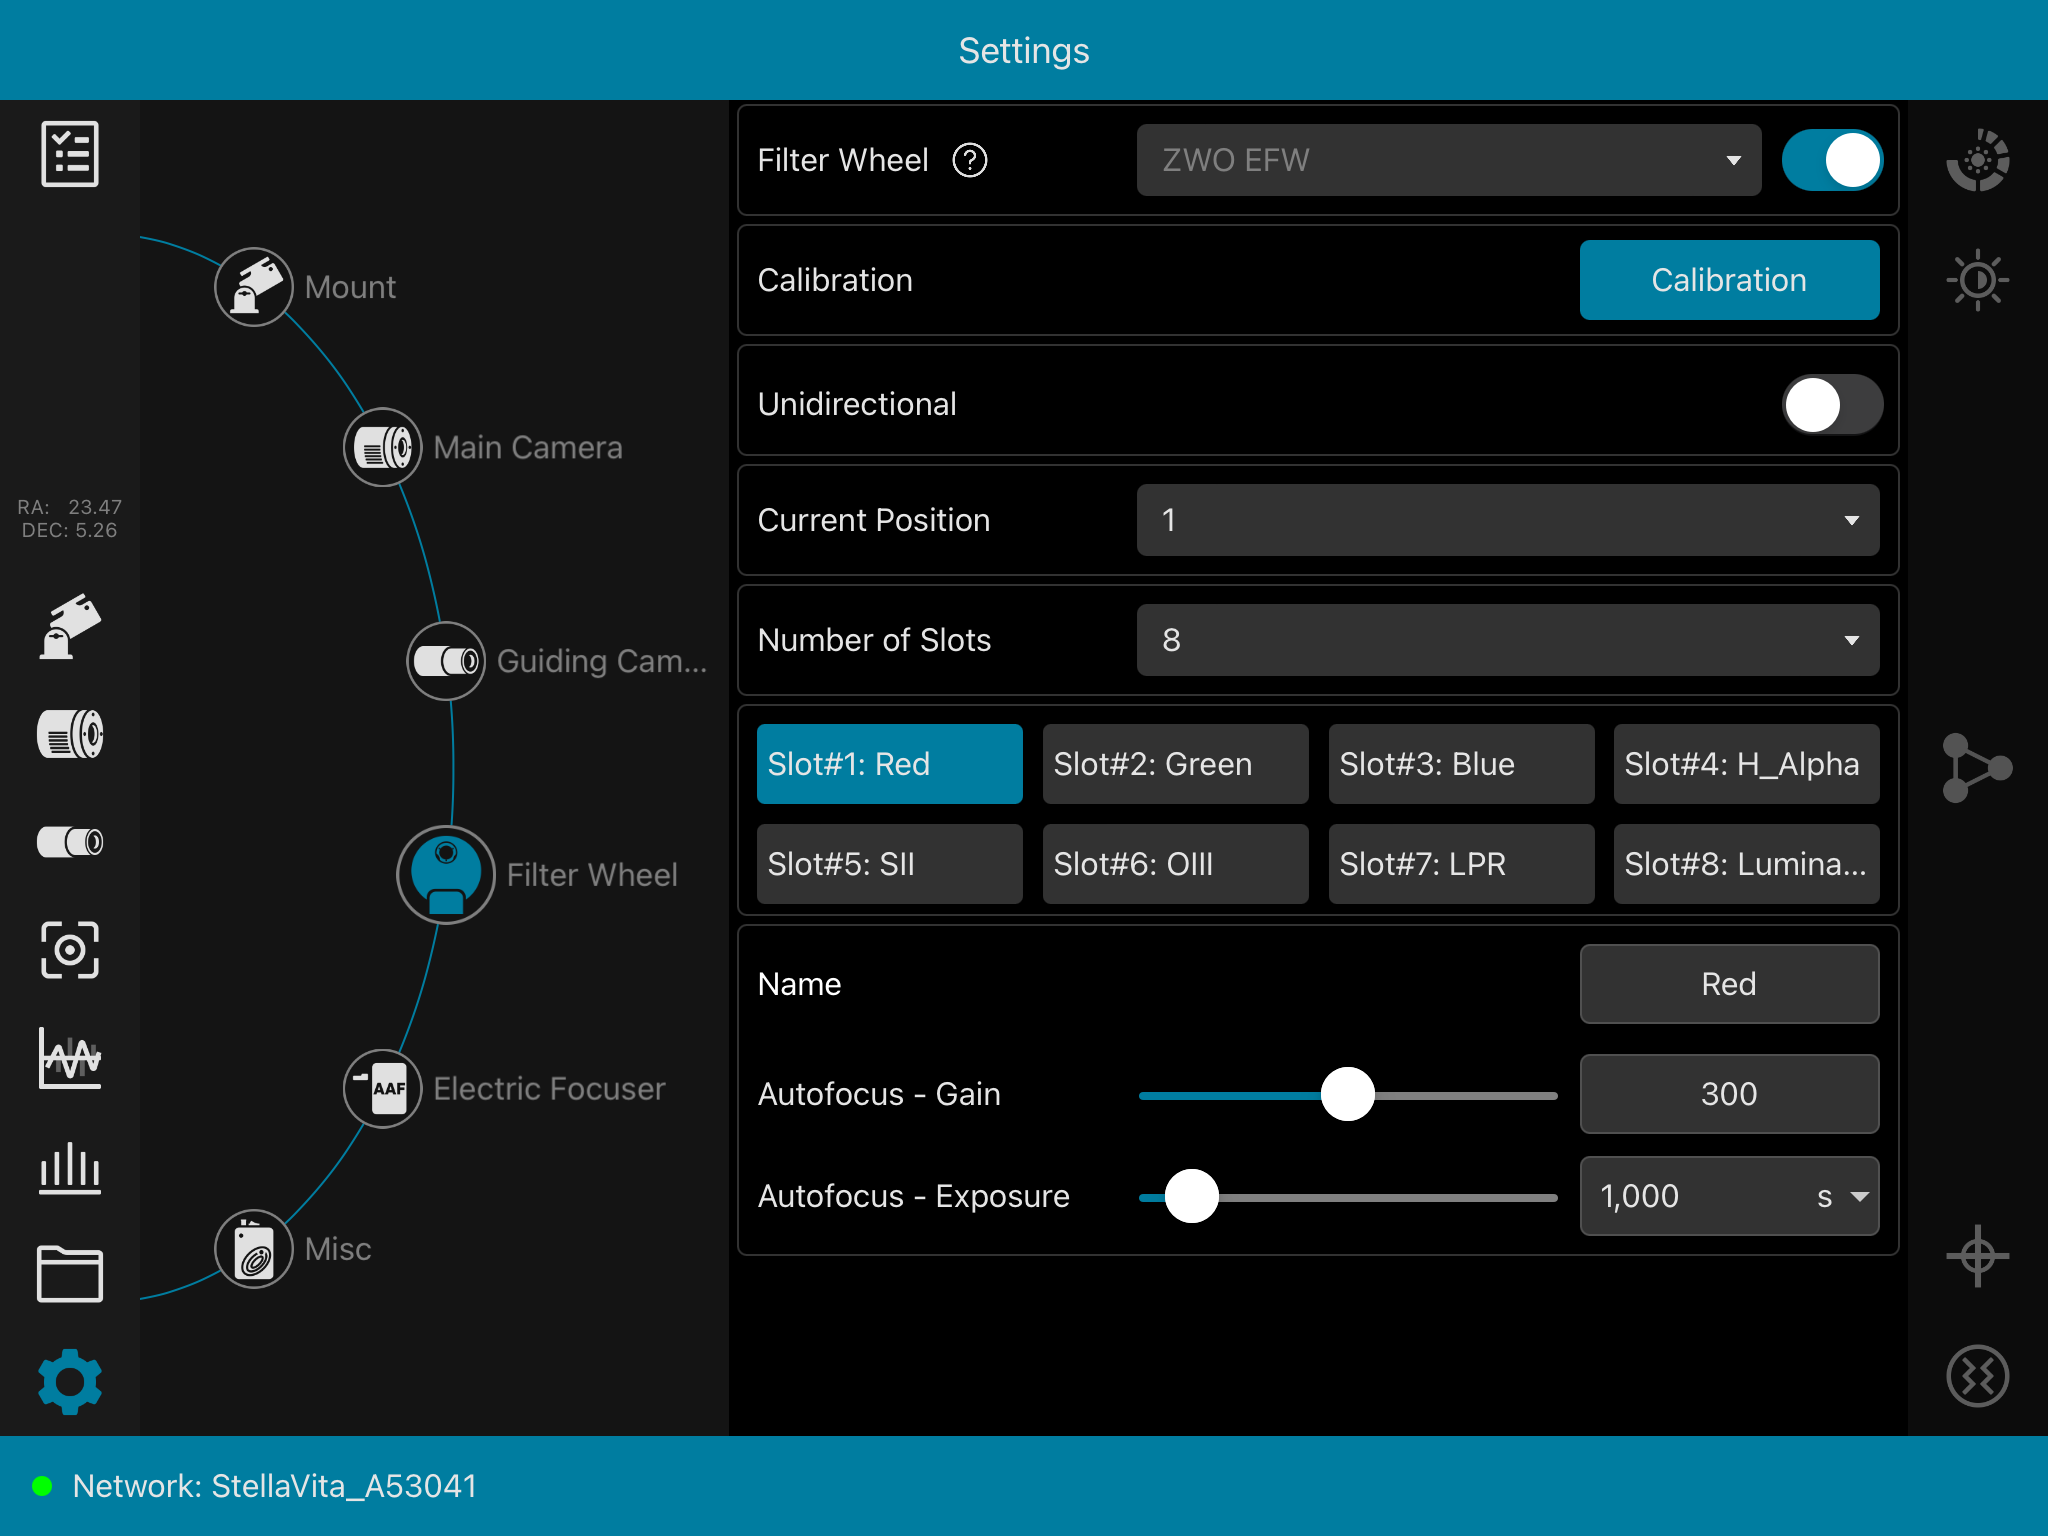
Task: Select Slot#3: Blue
Action: pos(1462,764)
